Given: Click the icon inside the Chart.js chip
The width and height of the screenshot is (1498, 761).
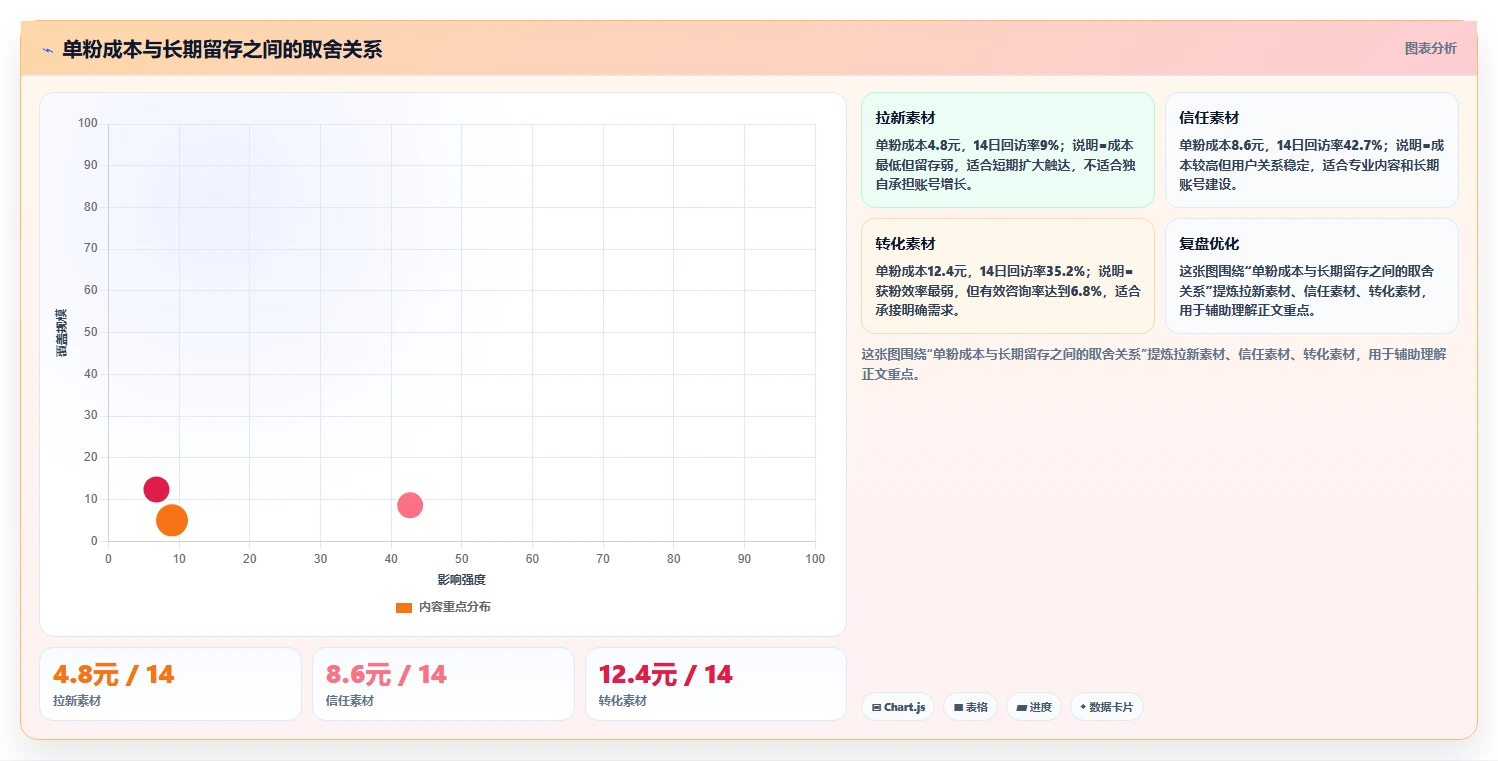Looking at the screenshot, I should 877,707.
